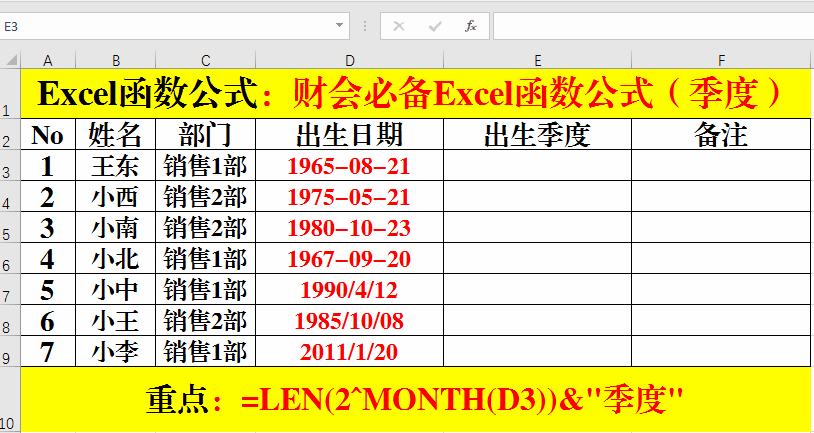
Task: Select the name cell '小北'
Action: [116, 259]
